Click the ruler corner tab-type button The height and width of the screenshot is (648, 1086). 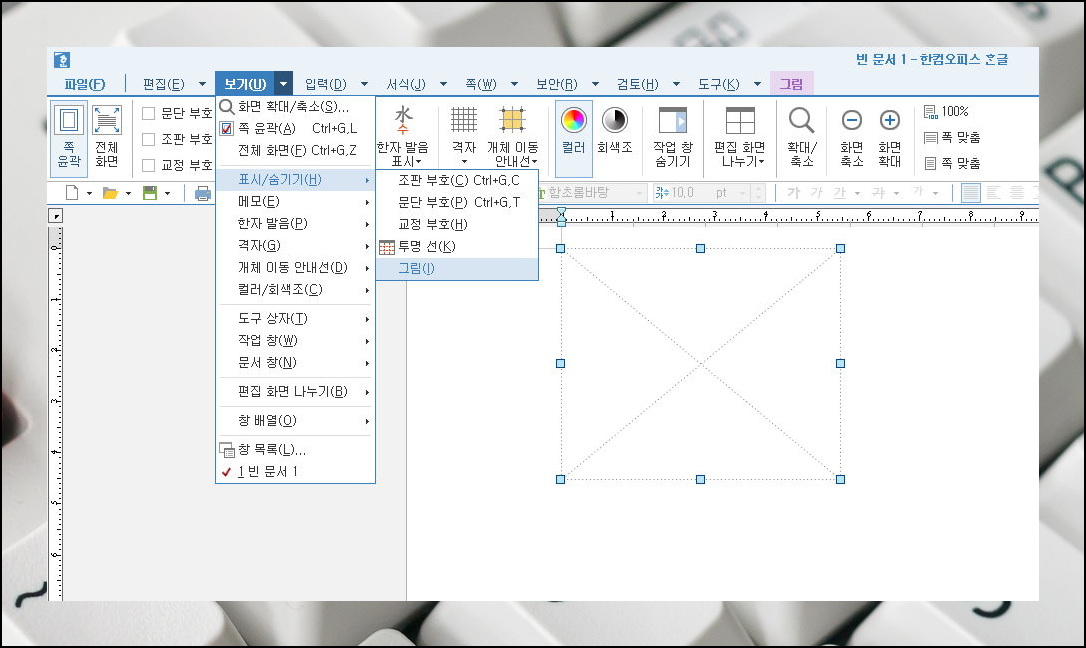coord(56,216)
